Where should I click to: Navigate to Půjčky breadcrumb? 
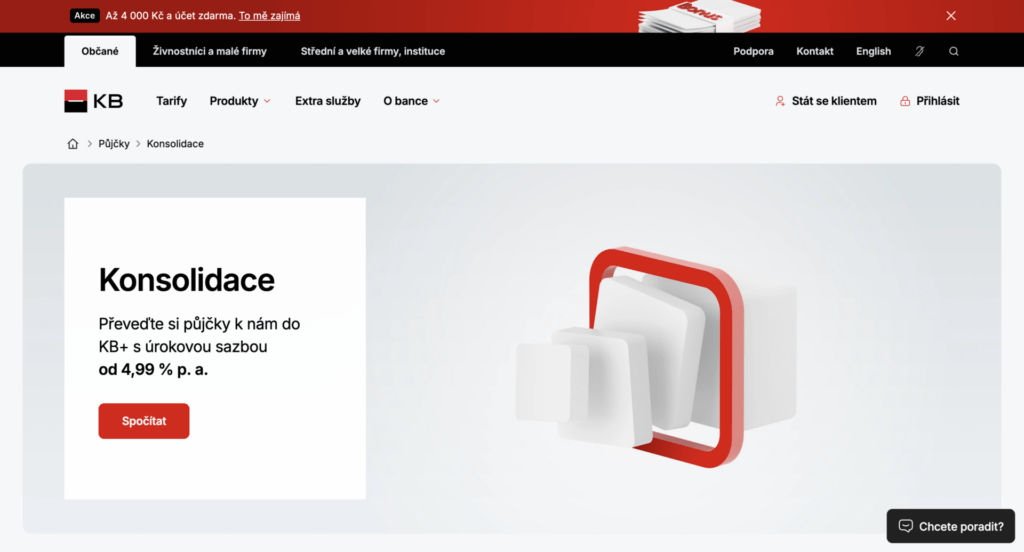(x=114, y=144)
